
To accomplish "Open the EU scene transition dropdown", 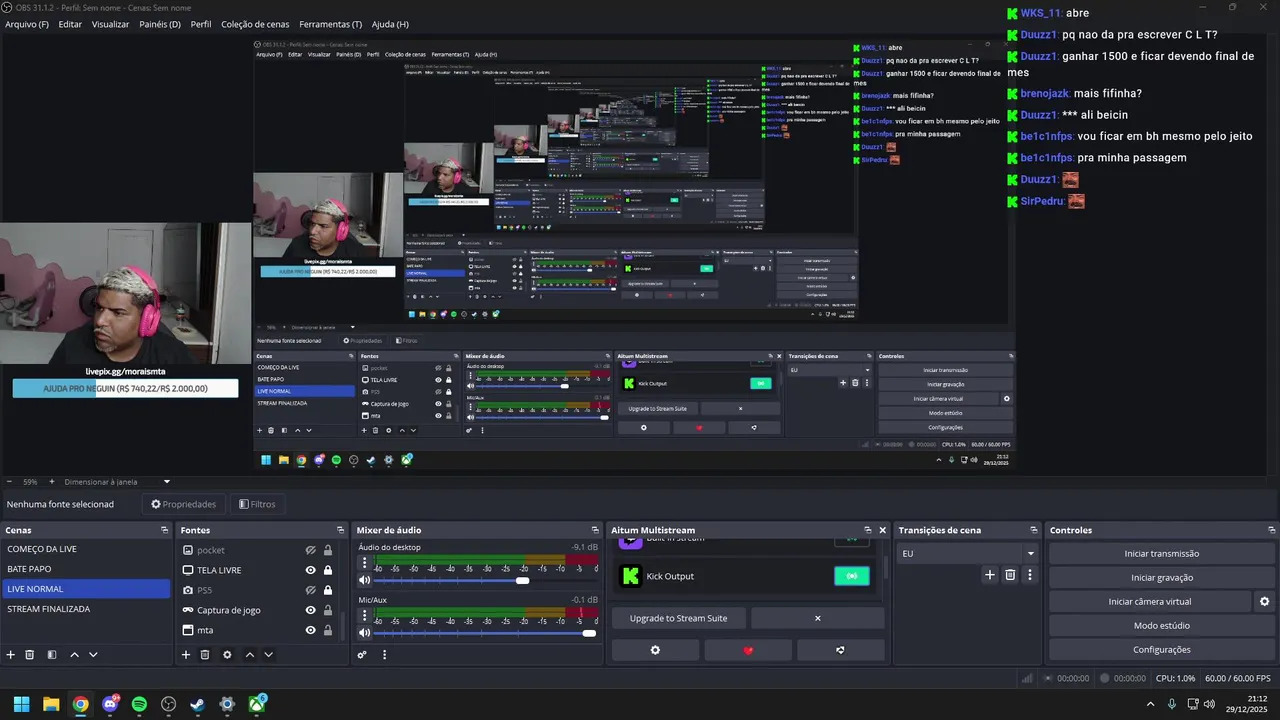I will (968, 553).
